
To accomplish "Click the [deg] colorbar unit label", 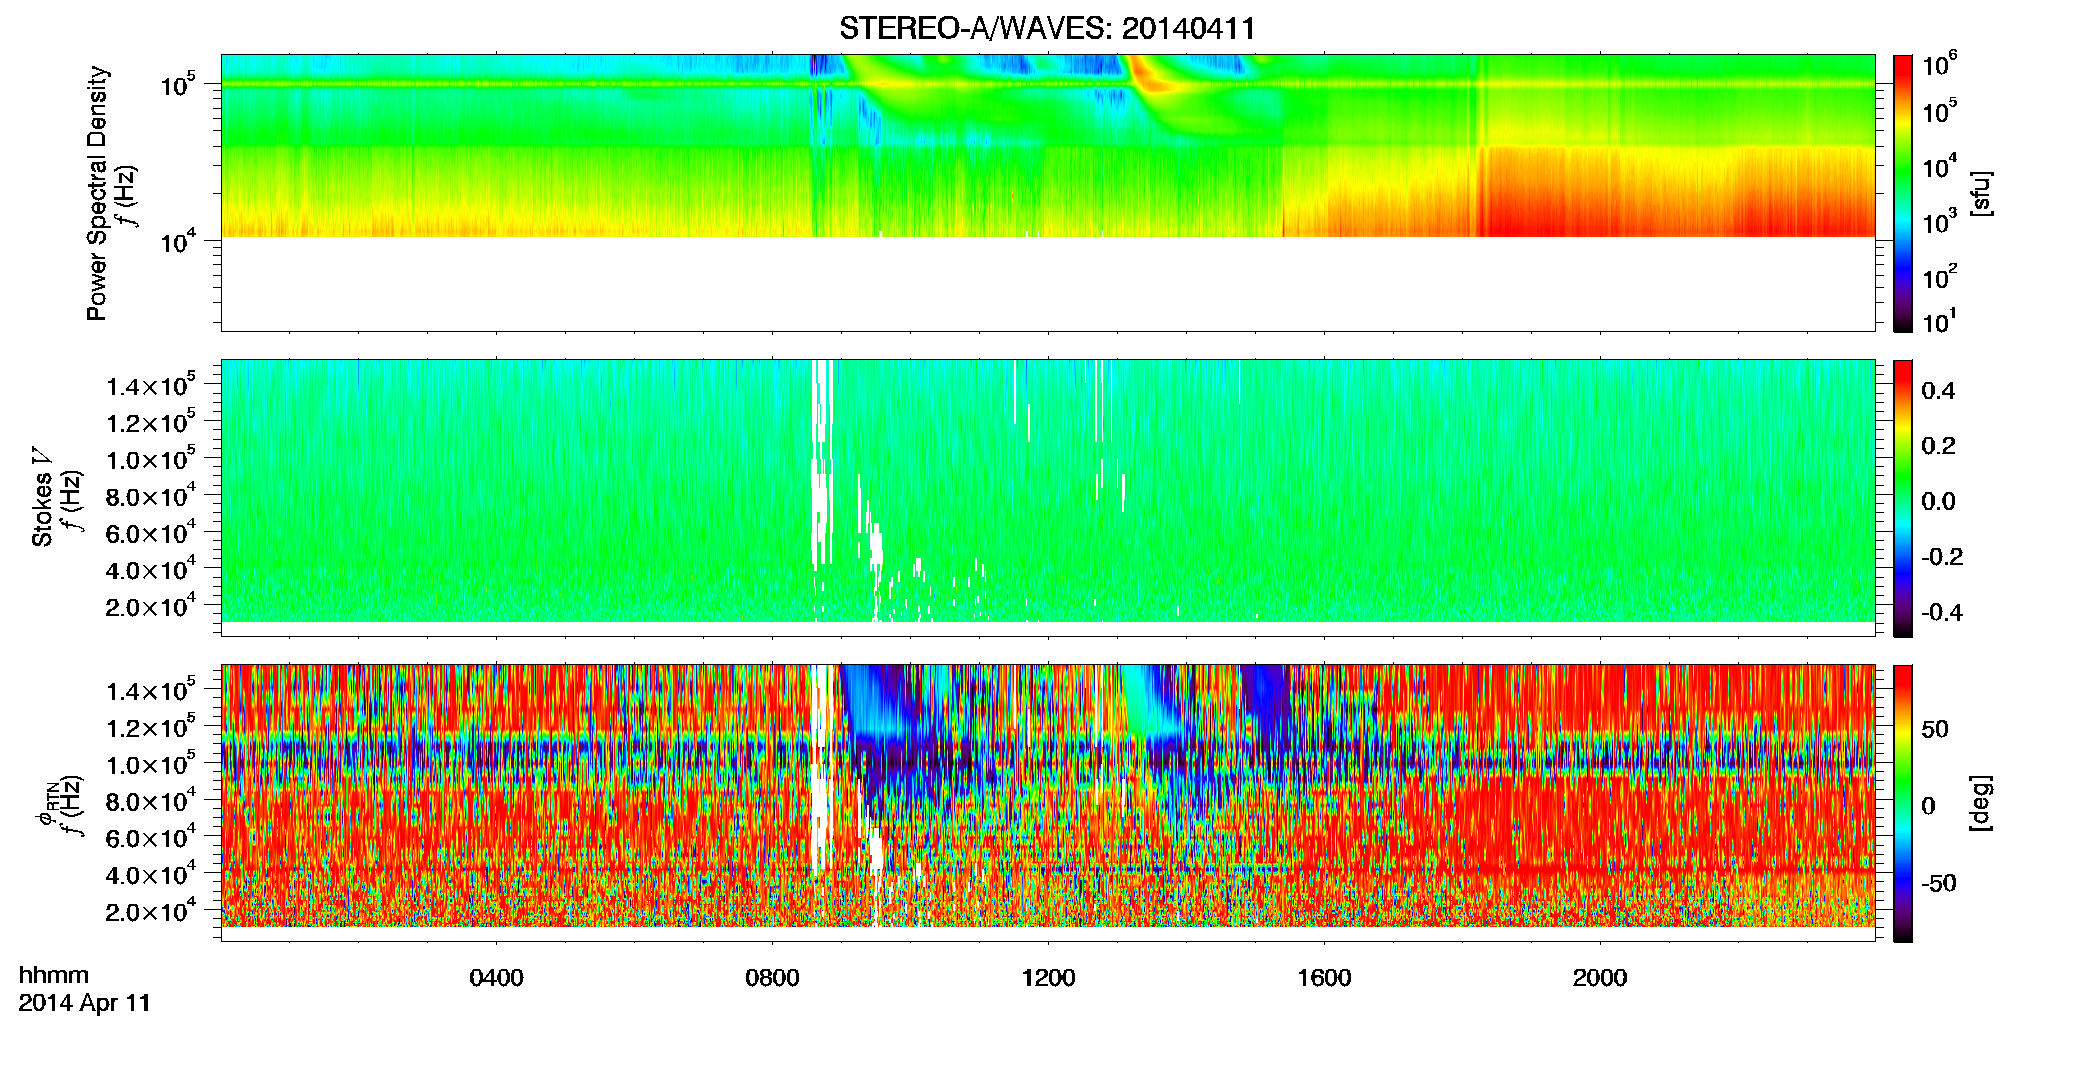I will tap(1982, 803).
